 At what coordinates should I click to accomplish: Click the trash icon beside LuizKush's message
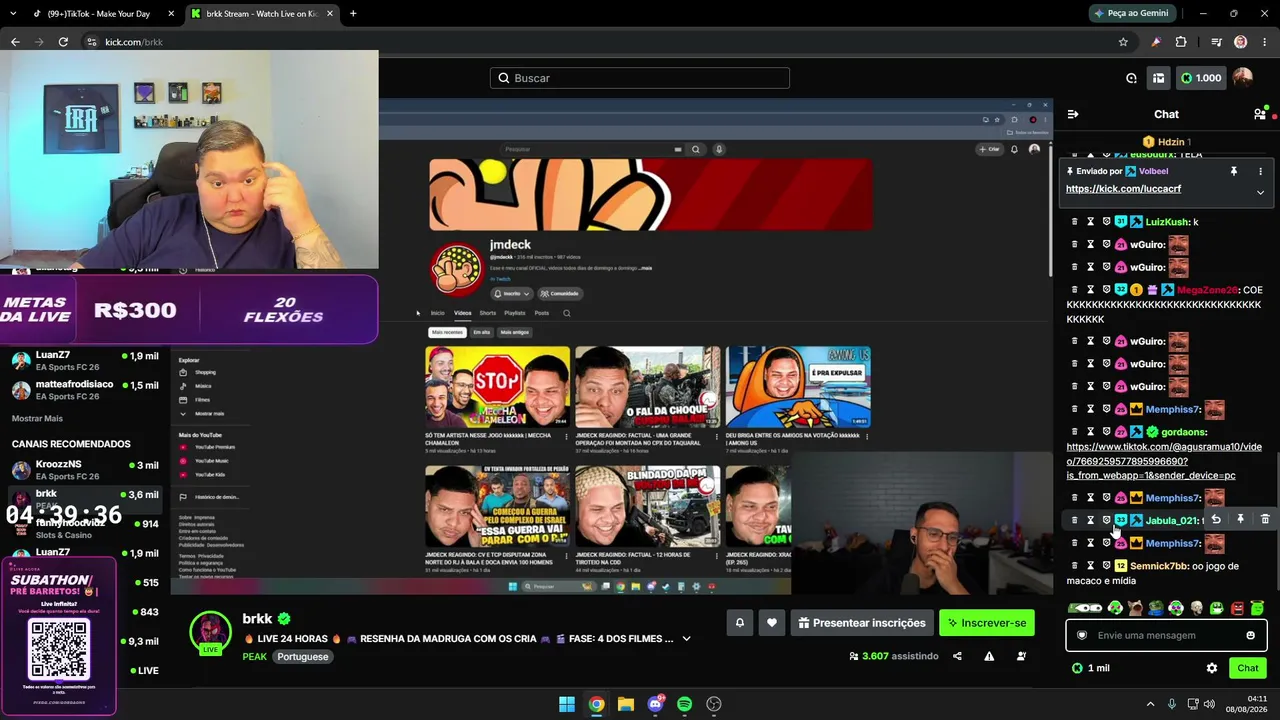1075,222
